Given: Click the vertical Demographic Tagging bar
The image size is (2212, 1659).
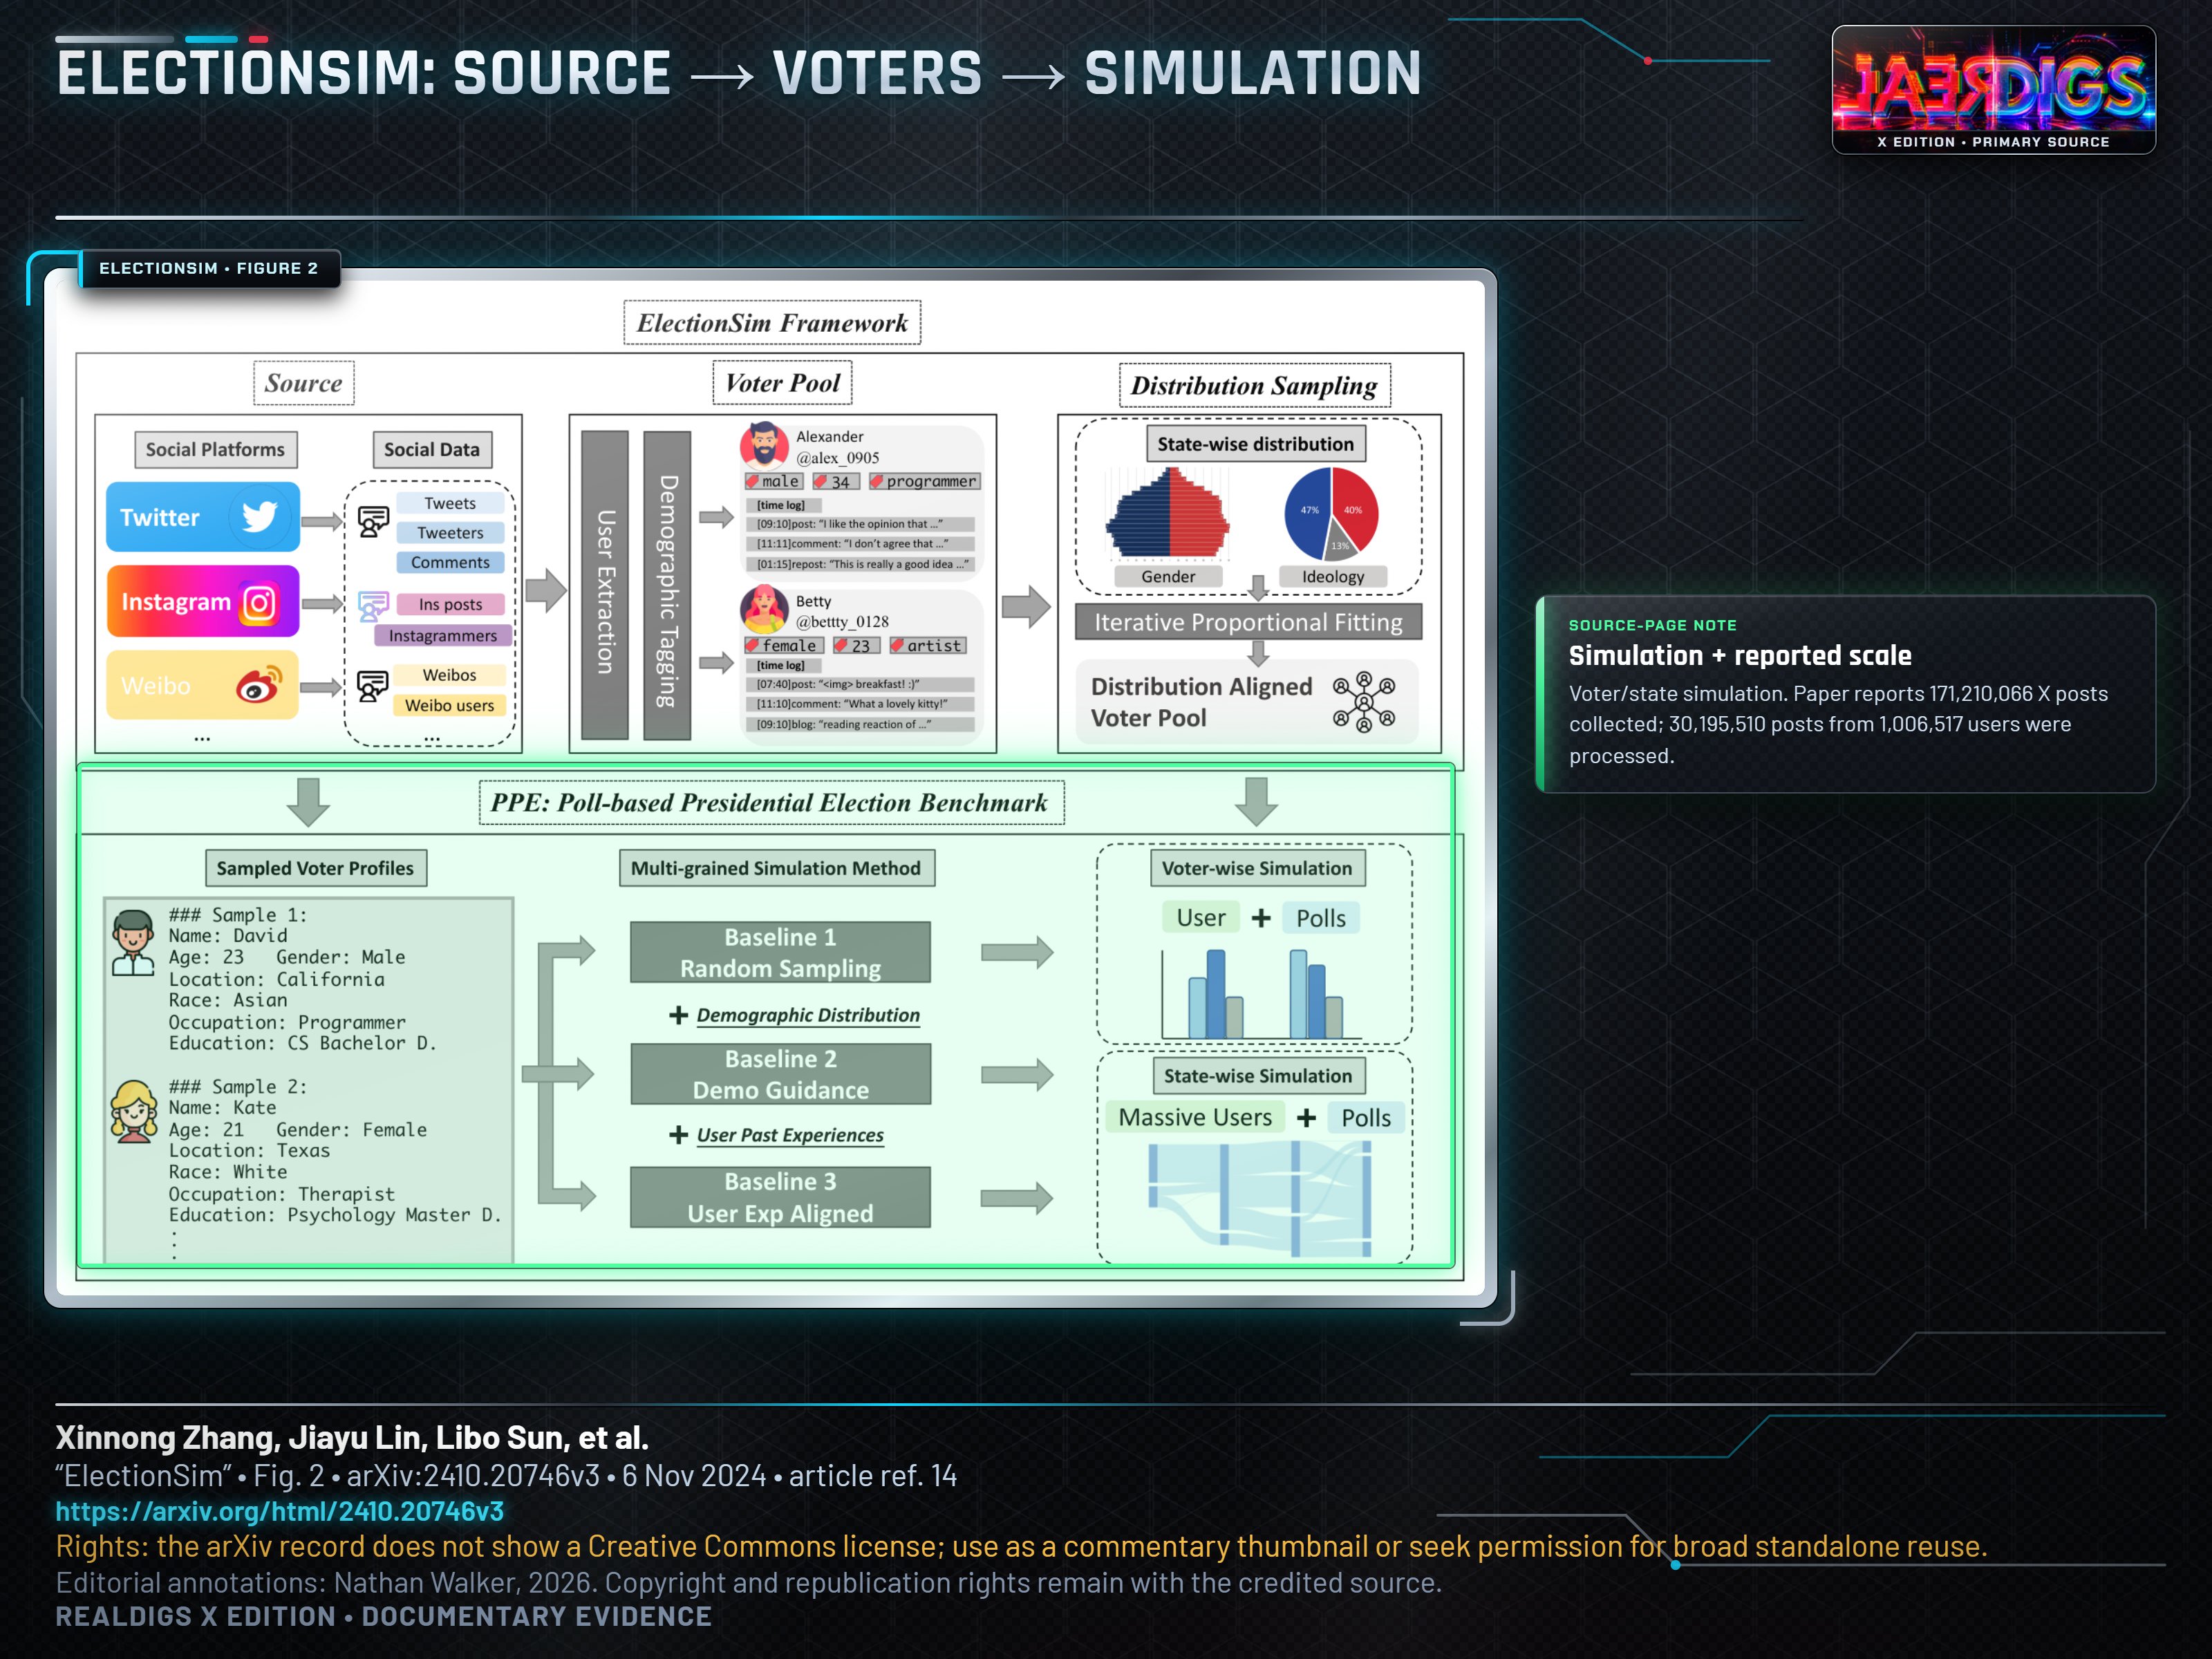Looking at the screenshot, I should pyautogui.click(x=667, y=586).
